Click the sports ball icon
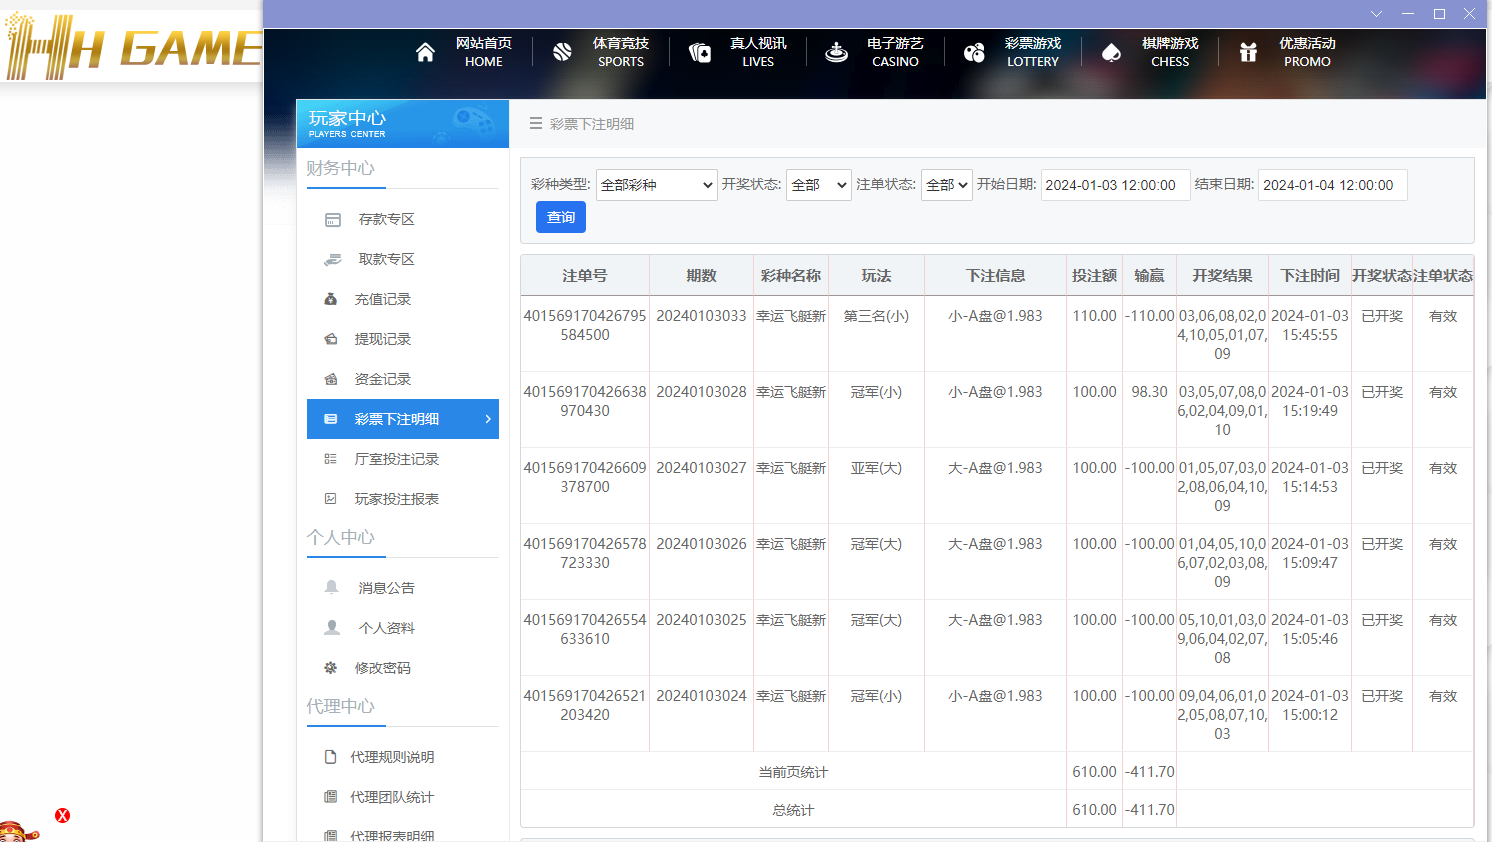Image resolution: width=1492 pixels, height=842 pixels. 562,52
